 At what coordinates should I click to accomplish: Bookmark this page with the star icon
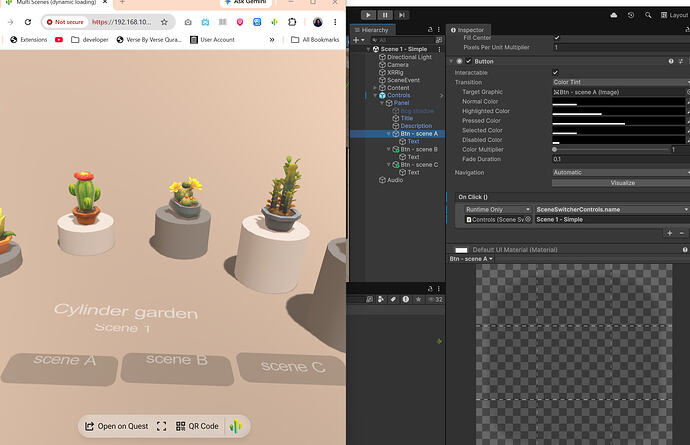164,22
